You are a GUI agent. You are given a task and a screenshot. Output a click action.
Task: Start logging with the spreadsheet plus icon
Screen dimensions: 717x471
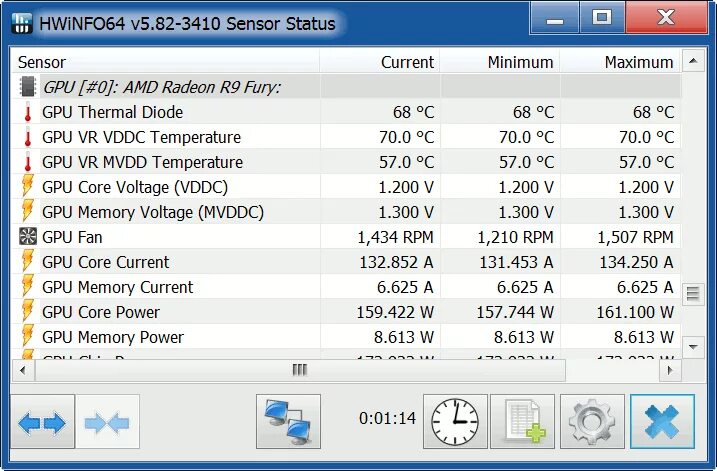click(523, 422)
